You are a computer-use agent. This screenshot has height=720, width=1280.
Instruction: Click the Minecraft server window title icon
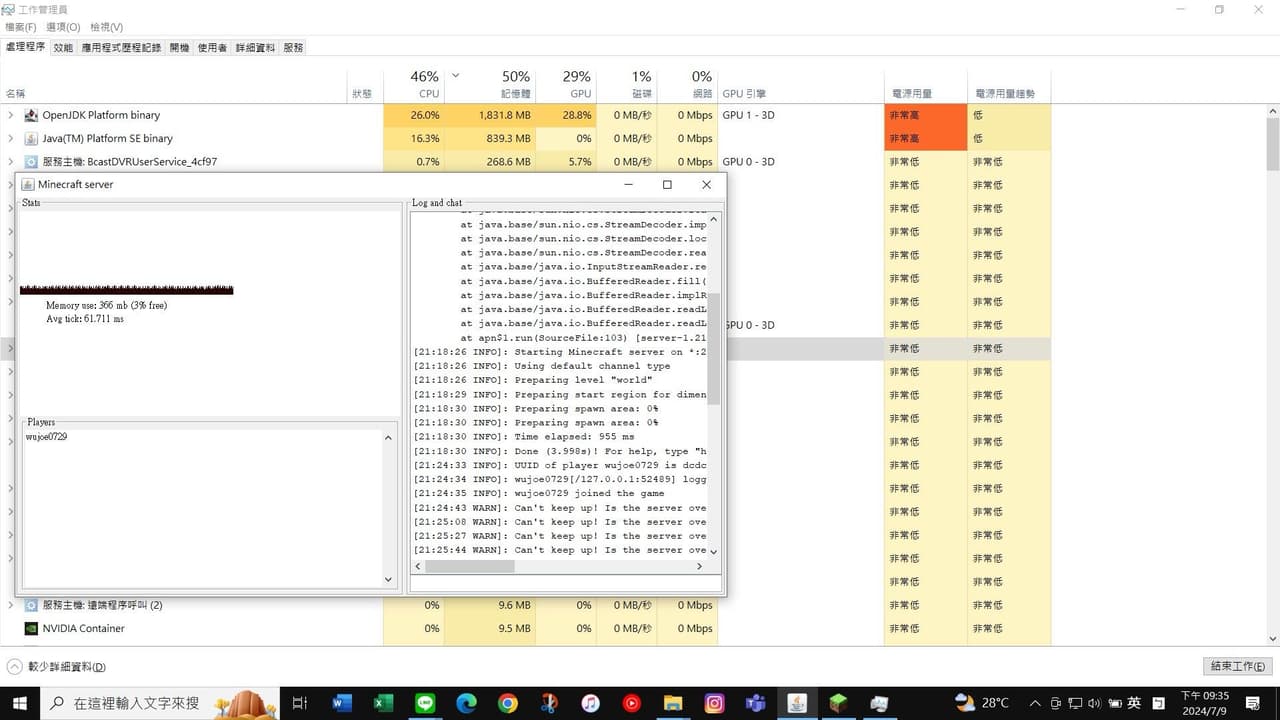[x=28, y=184]
